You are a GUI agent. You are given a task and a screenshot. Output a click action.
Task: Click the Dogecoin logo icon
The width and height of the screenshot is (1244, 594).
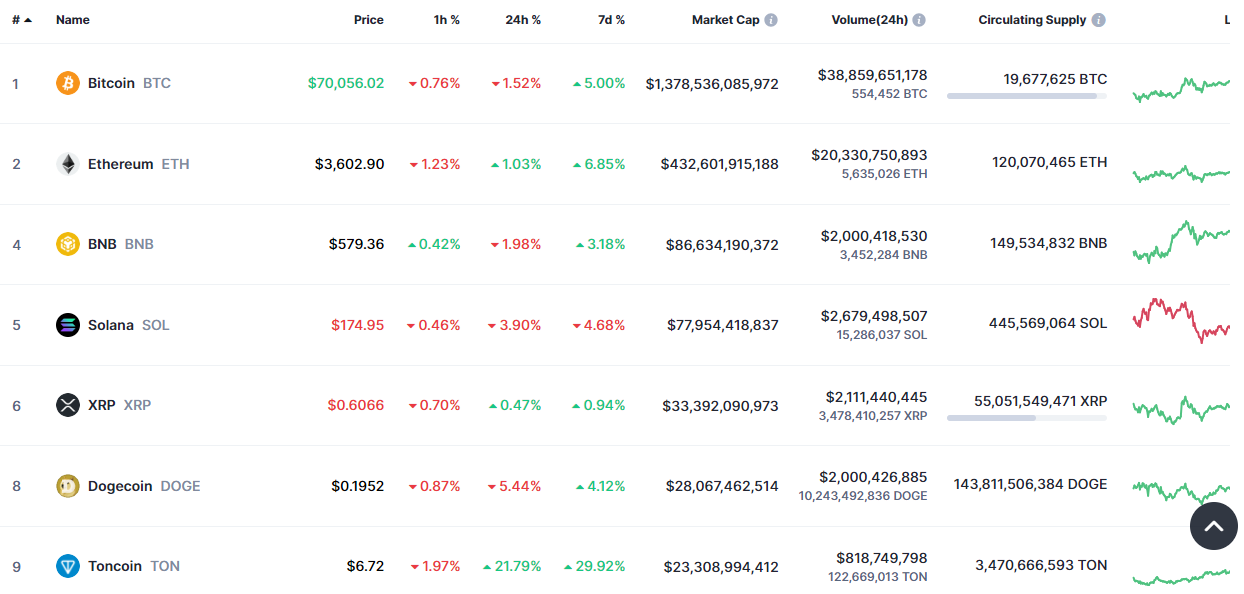coord(68,486)
